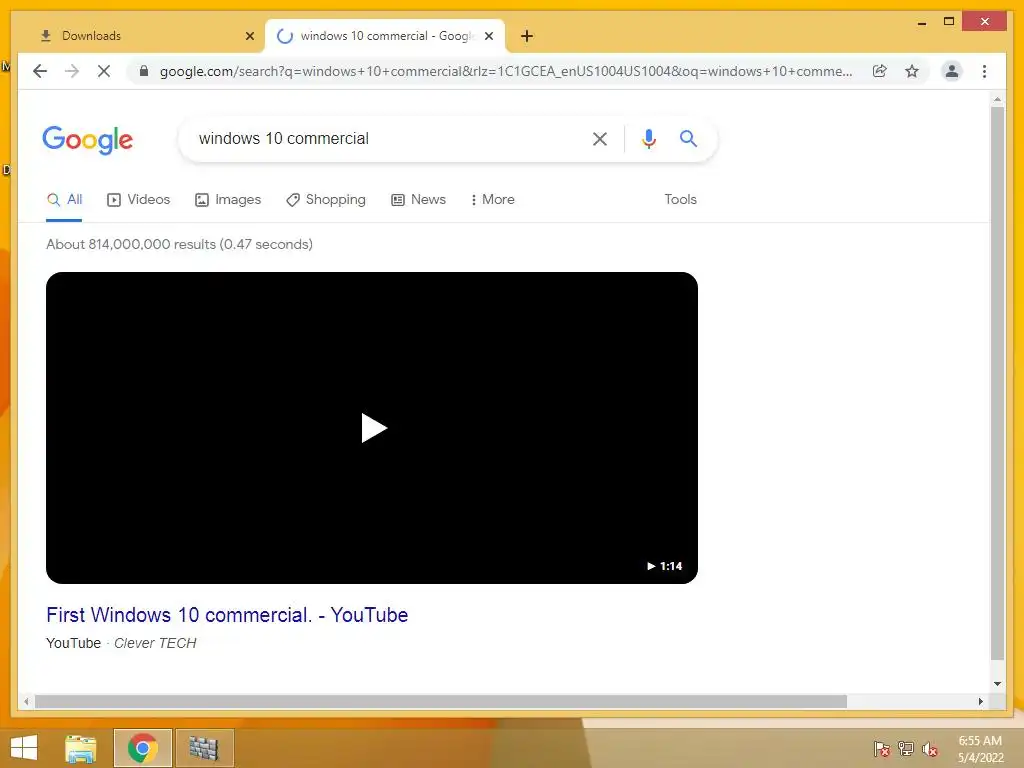Submit the search with the magnifier icon

688,138
